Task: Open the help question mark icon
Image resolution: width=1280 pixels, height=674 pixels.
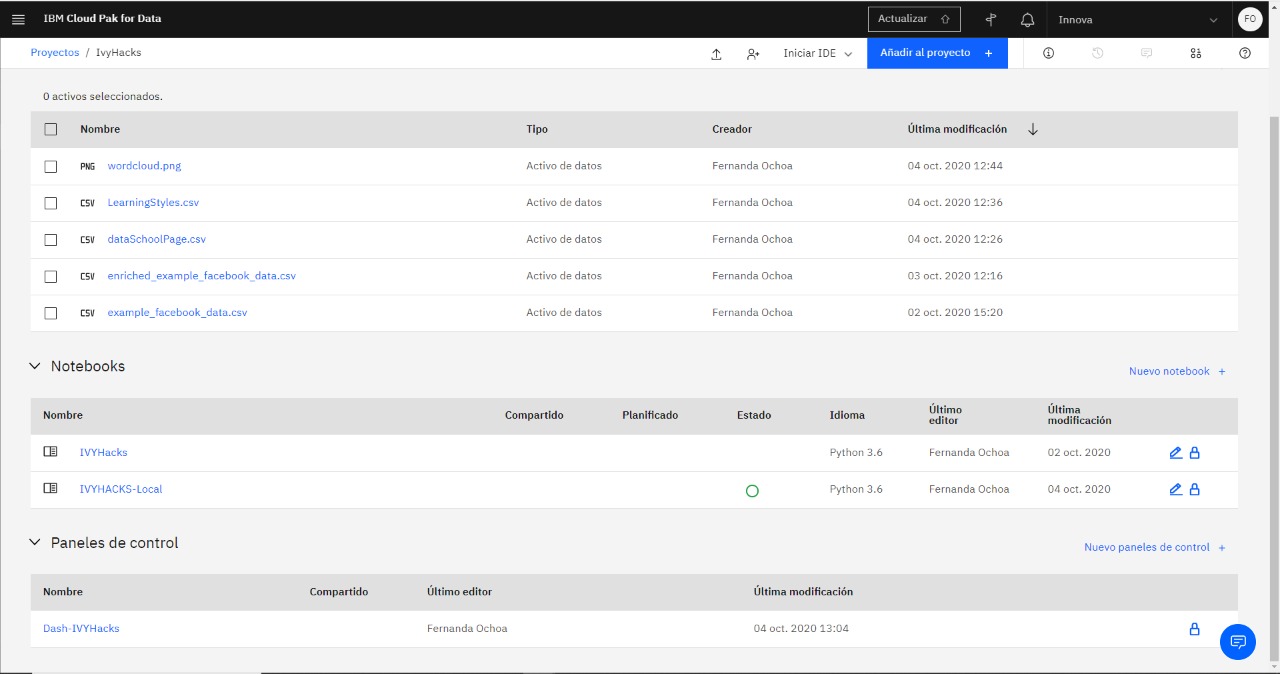Action: coord(1244,53)
